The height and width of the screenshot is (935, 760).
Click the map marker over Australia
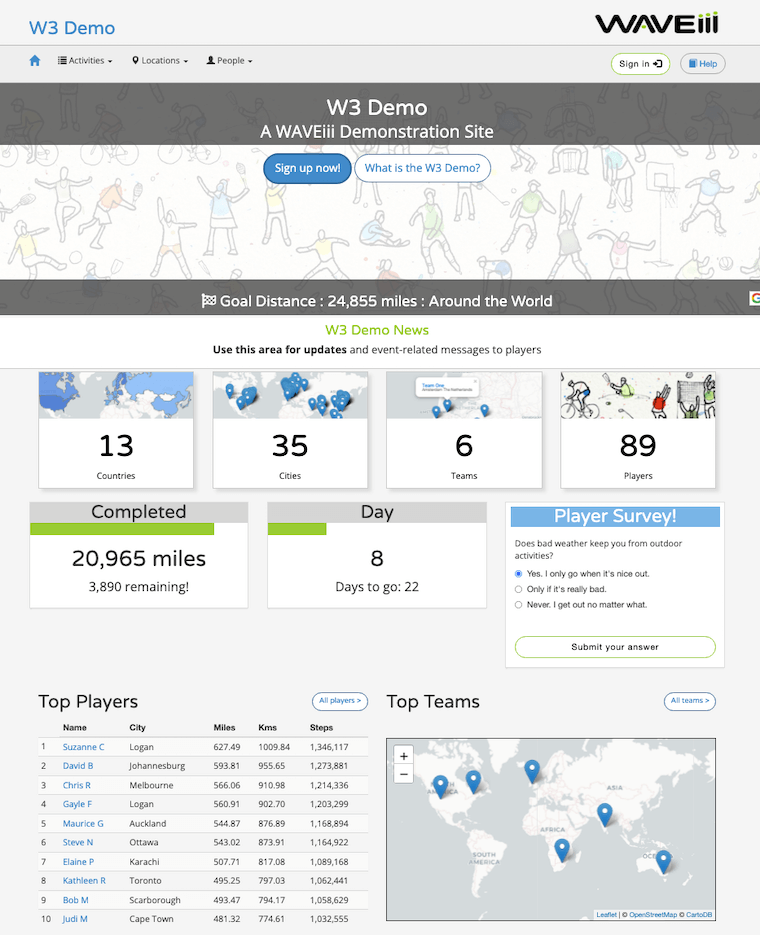(x=663, y=862)
